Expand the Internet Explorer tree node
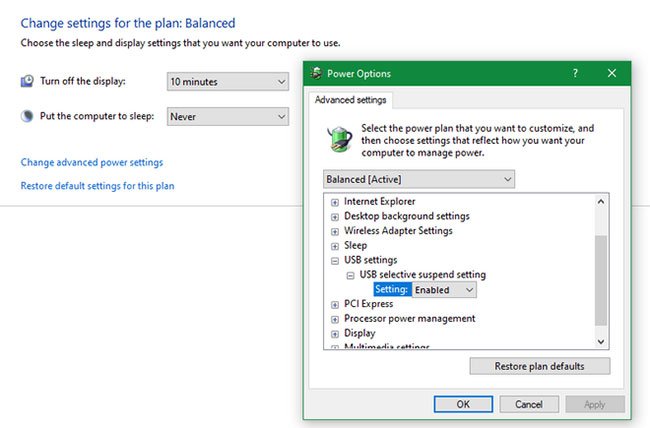Image resolution: width=650 pixels, height=428 pixels. pyautogui.click(x=334, y=202)
